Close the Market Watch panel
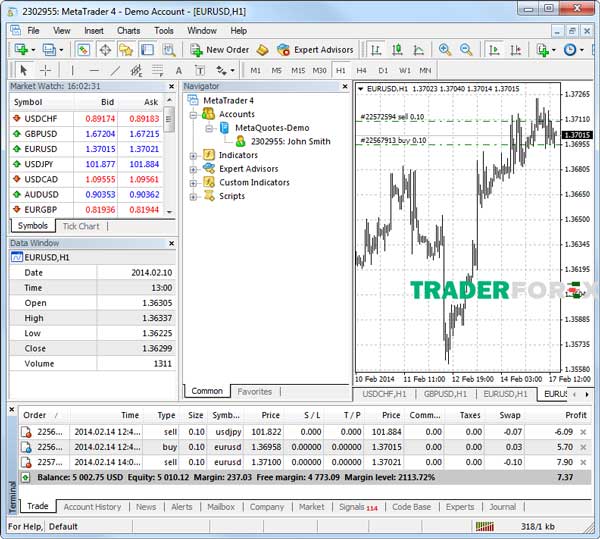 pyautogui.click(x=171, y=86)
